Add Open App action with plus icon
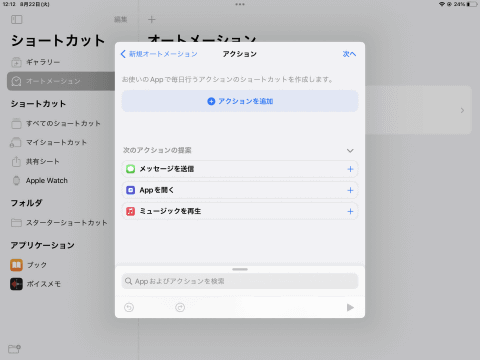 350,190
